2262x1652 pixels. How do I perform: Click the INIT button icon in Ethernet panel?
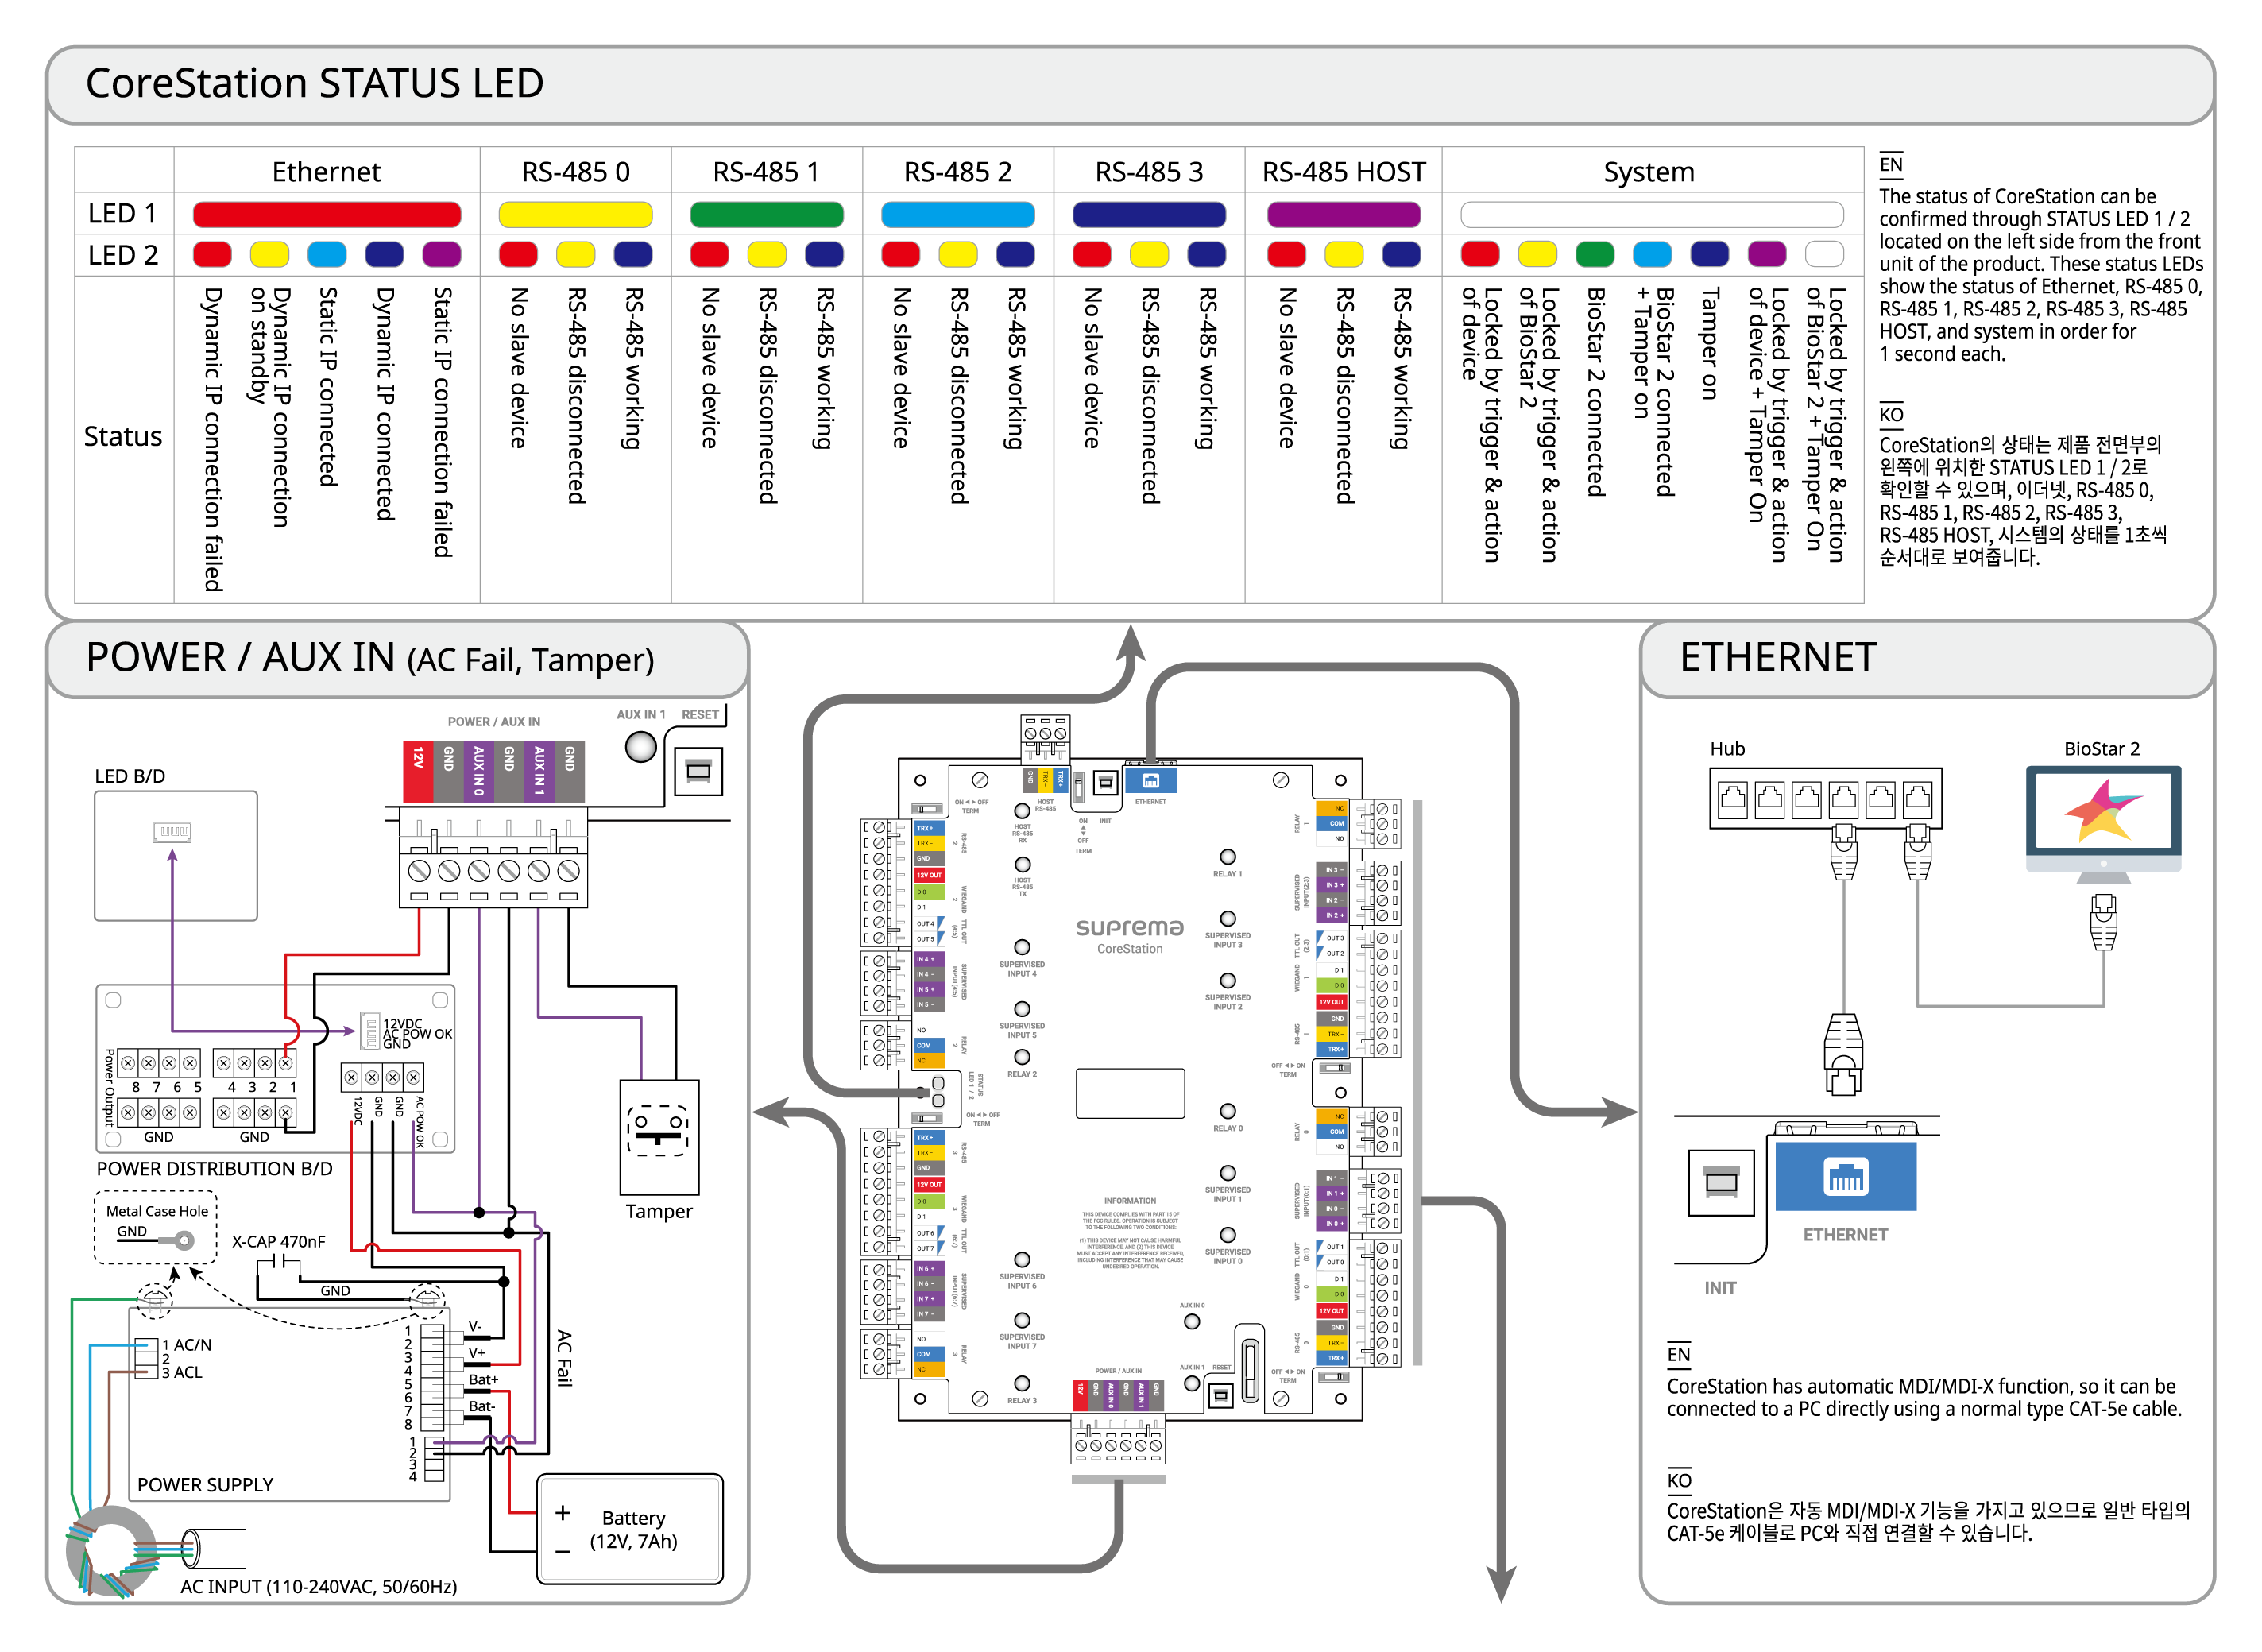1720,1183
